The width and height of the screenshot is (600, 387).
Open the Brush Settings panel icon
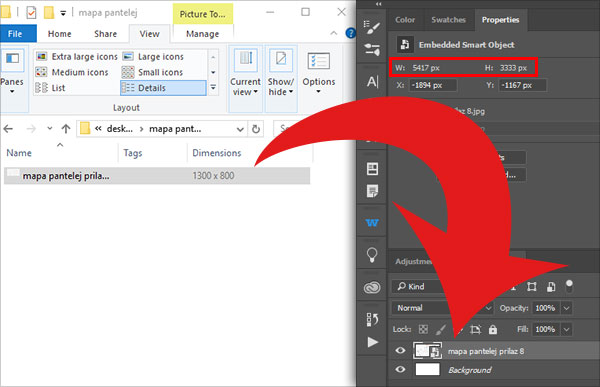pyautogui.click(x=372, y=27)
